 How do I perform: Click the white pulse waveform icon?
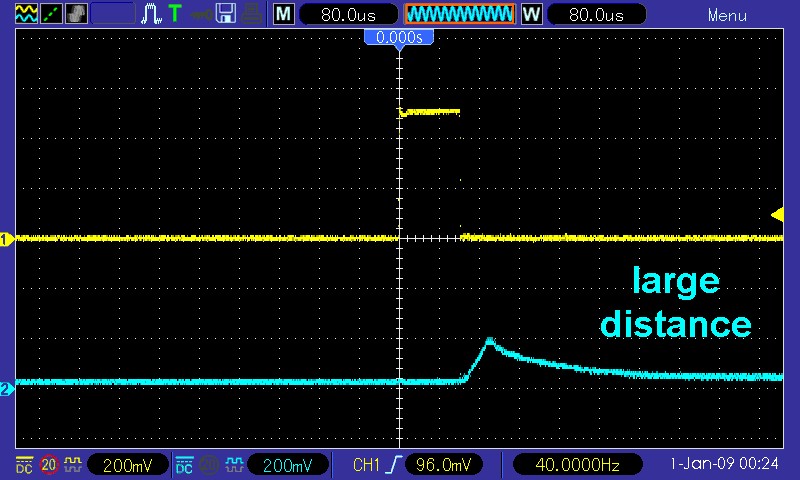tap(151, 14)
